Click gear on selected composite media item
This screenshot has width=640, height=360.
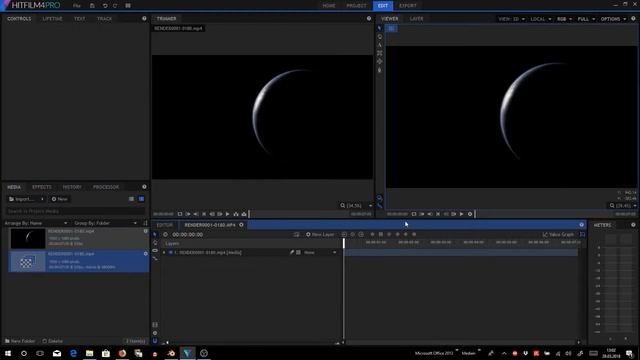pos(146,253)
